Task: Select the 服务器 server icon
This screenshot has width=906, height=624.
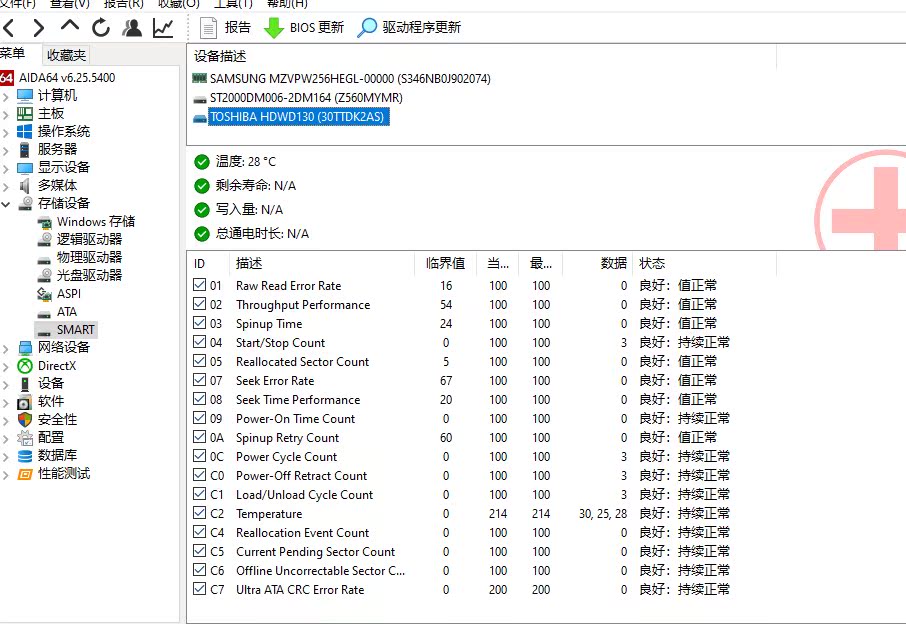Action: (25, 150)
